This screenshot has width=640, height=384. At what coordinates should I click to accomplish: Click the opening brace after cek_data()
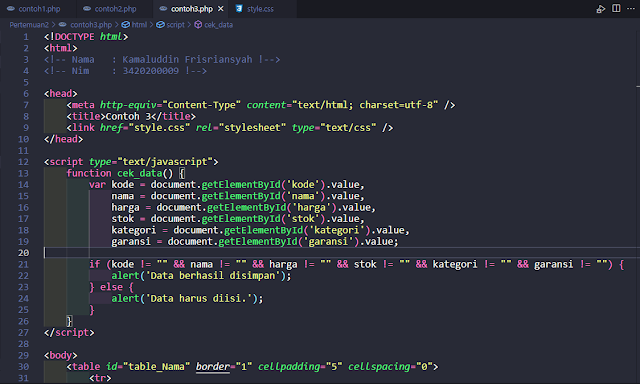182,173
